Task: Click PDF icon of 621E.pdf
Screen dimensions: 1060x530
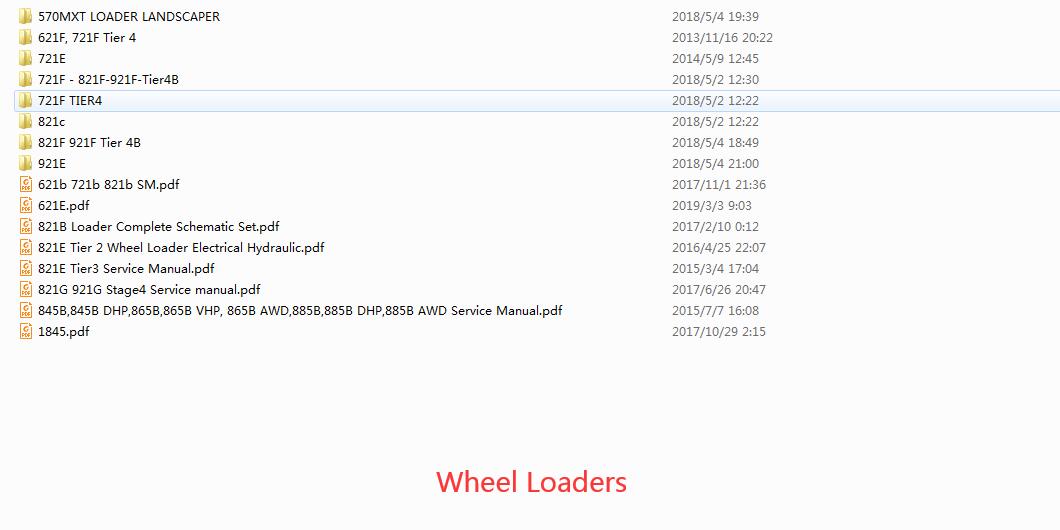Action: click(26, 205)
